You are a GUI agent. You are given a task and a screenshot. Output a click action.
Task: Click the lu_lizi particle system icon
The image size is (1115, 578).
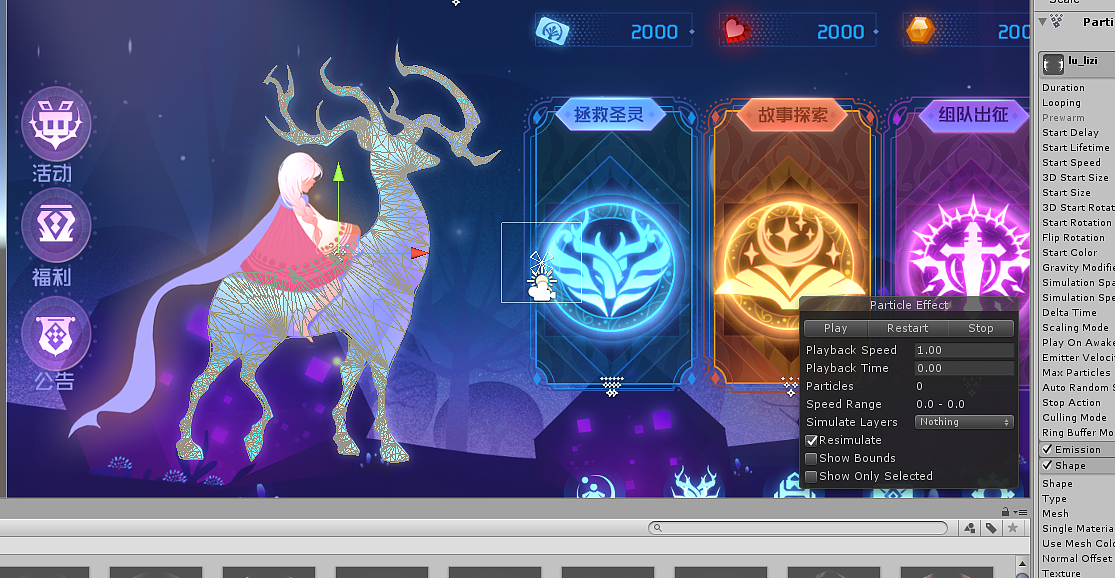point(1053,64)
